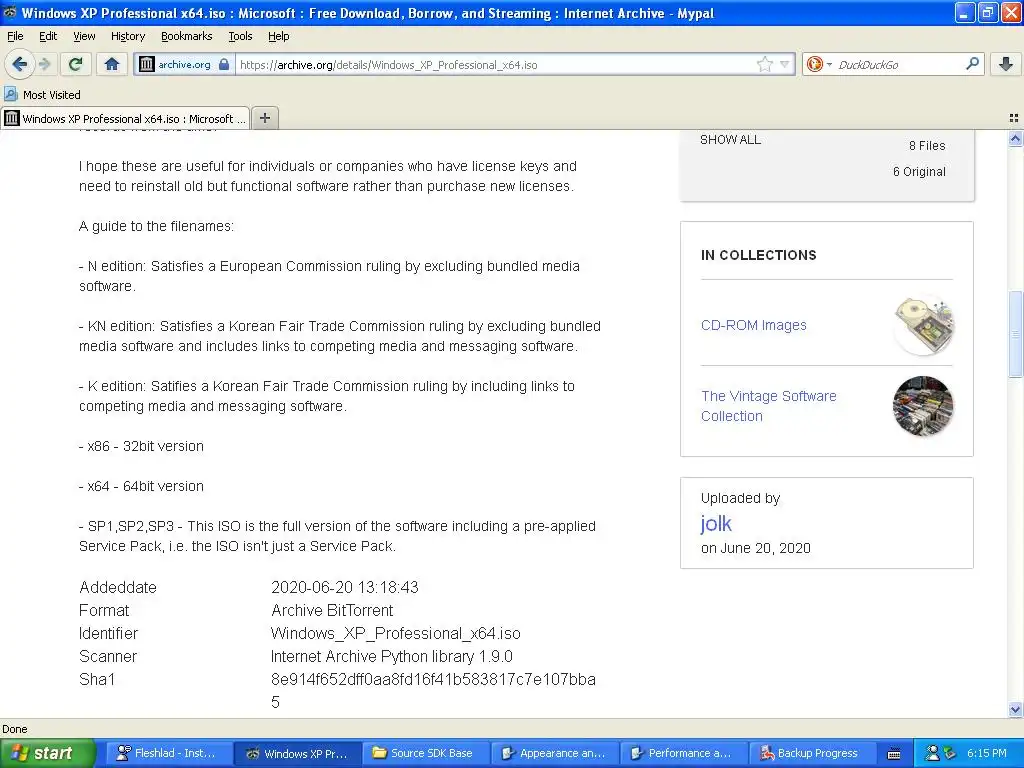Click the vertical scrollbar thumb
Viewport: 1024px width, 768px height.
click(1015, 334)
